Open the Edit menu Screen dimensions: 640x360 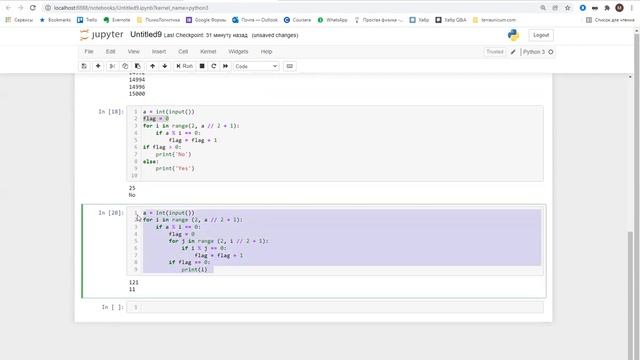click(x=111, y=52)
